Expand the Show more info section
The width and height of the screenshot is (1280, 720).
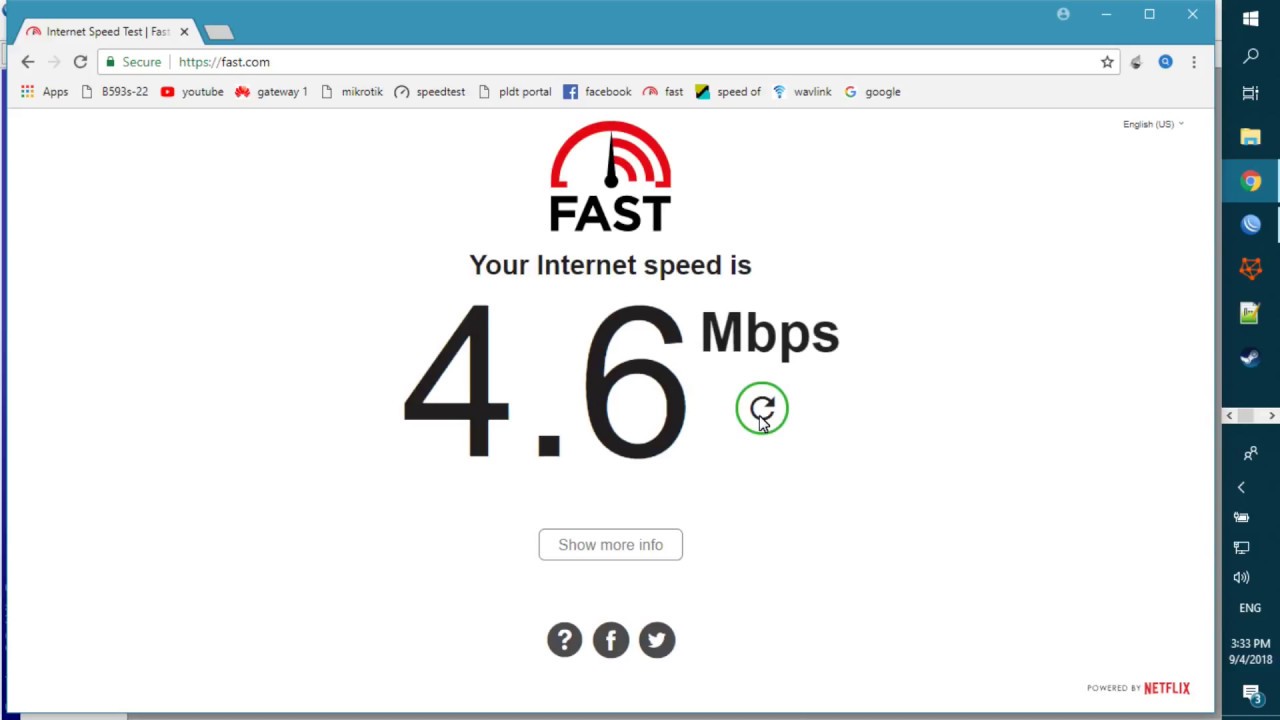611,545
